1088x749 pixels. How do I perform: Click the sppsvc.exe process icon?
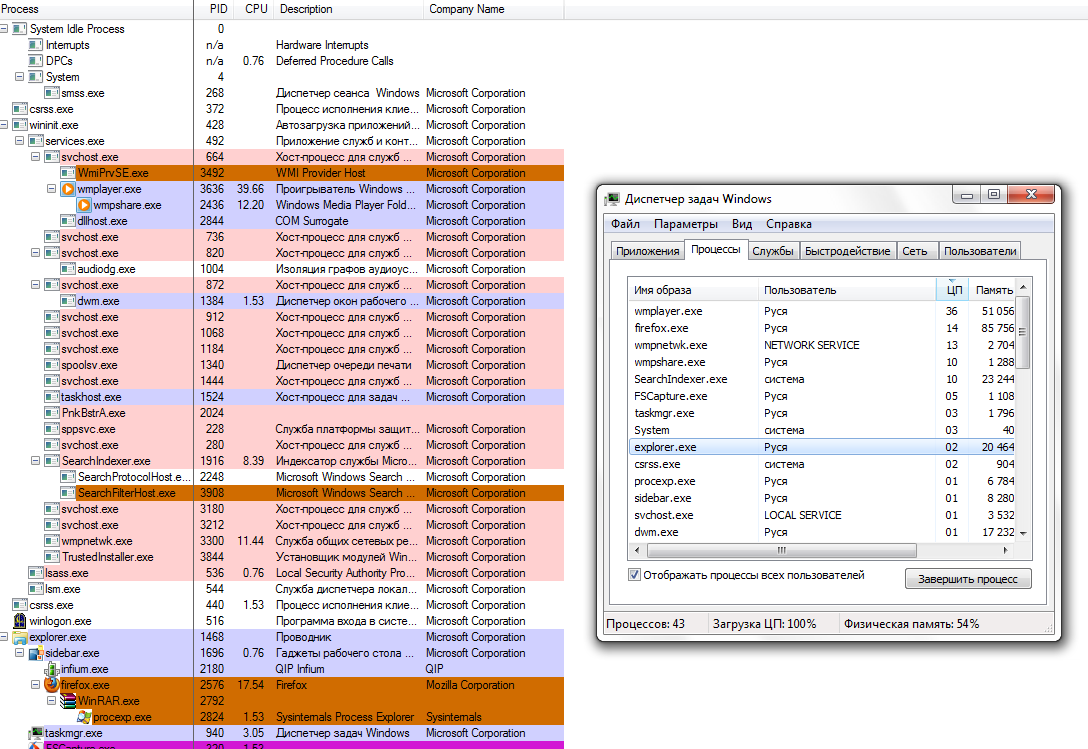coord(52,429)
